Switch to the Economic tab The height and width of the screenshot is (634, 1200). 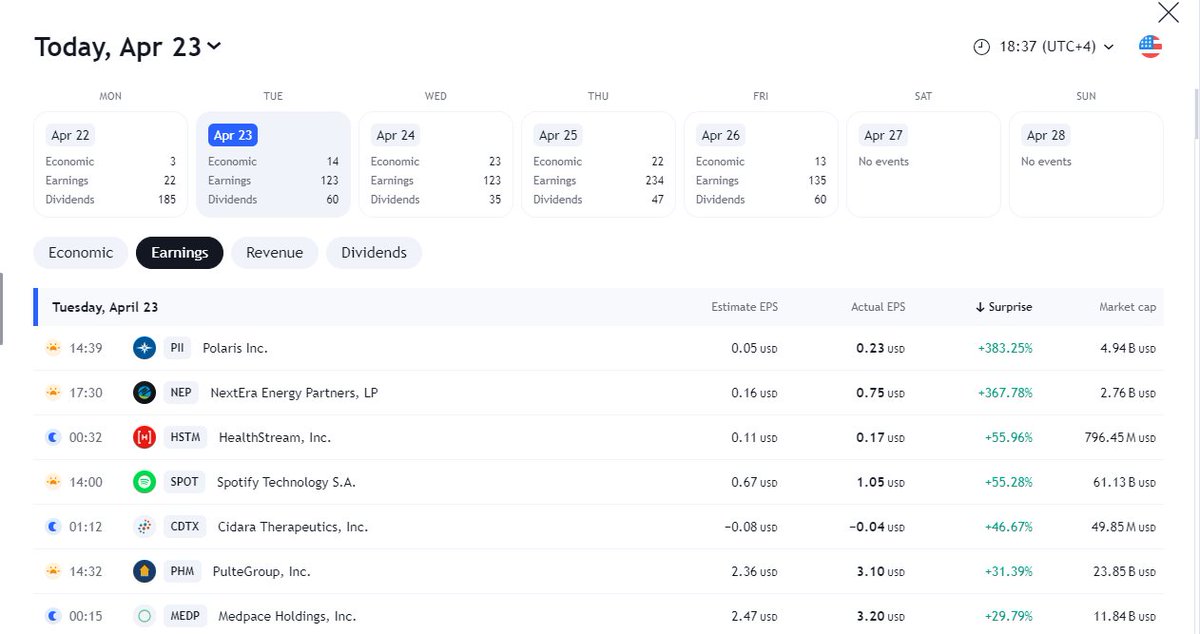(x=81, y=253)
